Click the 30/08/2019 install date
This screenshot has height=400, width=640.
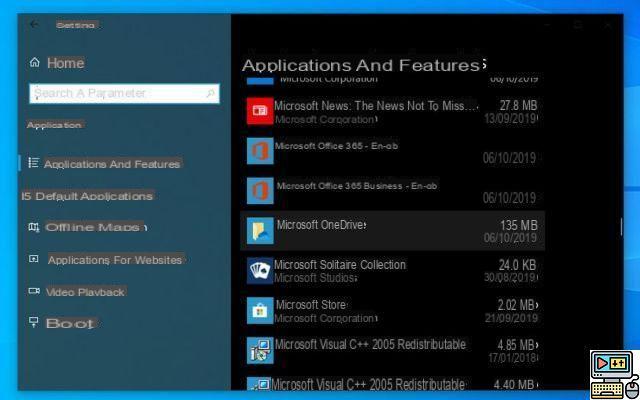[510, 278]
